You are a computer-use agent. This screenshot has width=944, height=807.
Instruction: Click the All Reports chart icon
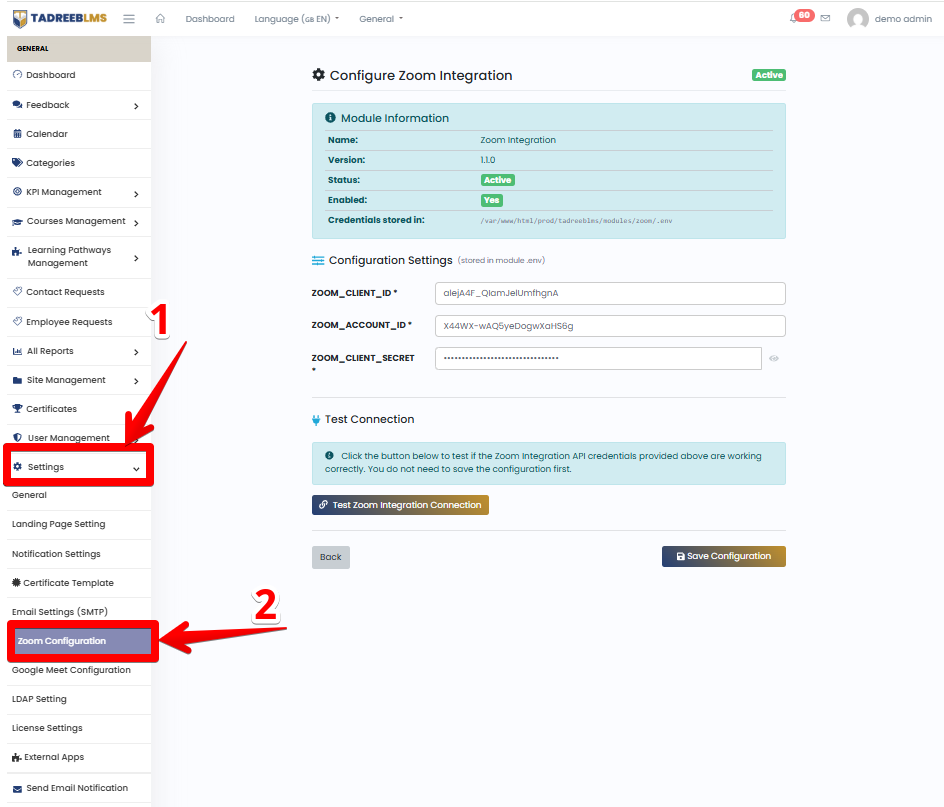click(x=17, y=351)
